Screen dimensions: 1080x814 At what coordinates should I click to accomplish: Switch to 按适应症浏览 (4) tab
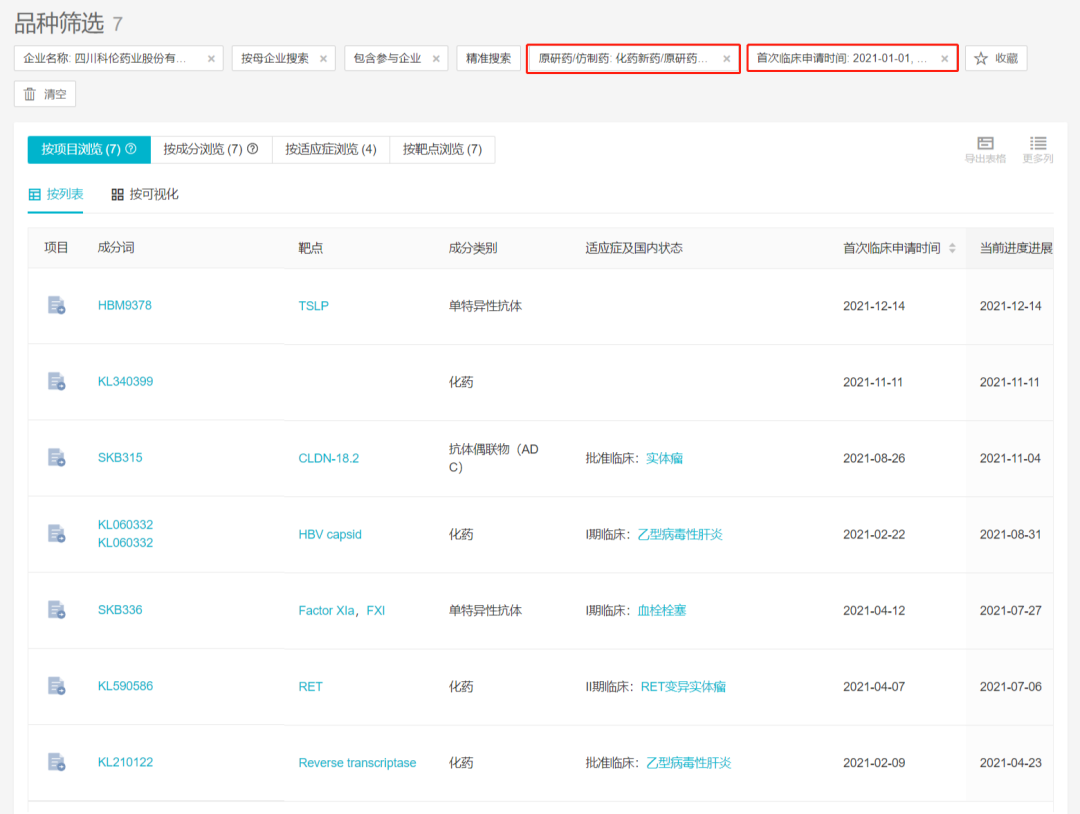[330, 149]
